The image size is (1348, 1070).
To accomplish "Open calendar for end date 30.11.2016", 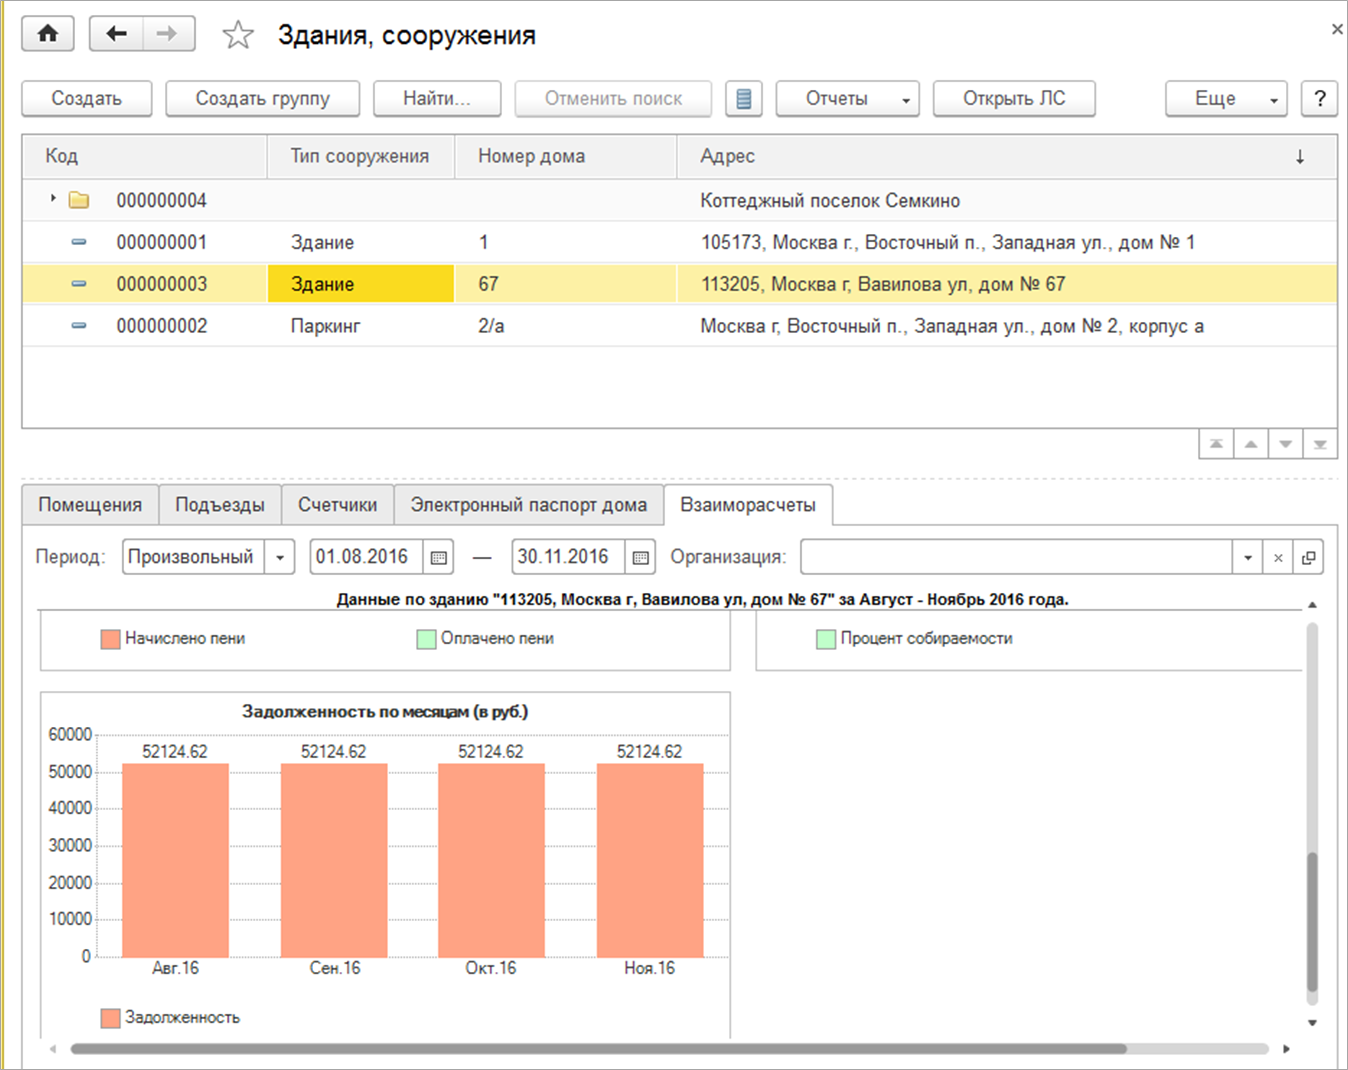I will [x=640, y=557].
